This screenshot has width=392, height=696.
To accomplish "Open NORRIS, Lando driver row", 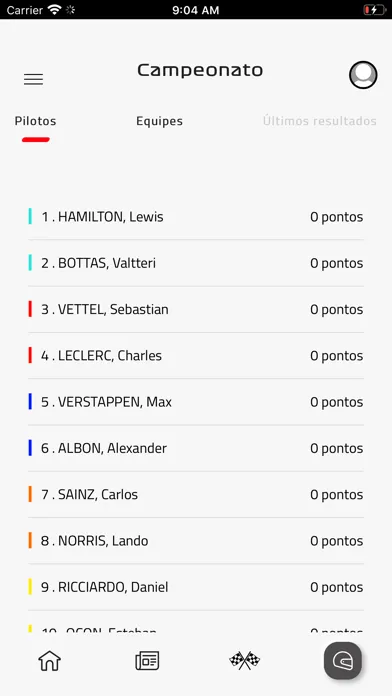I will click(196, 541).
